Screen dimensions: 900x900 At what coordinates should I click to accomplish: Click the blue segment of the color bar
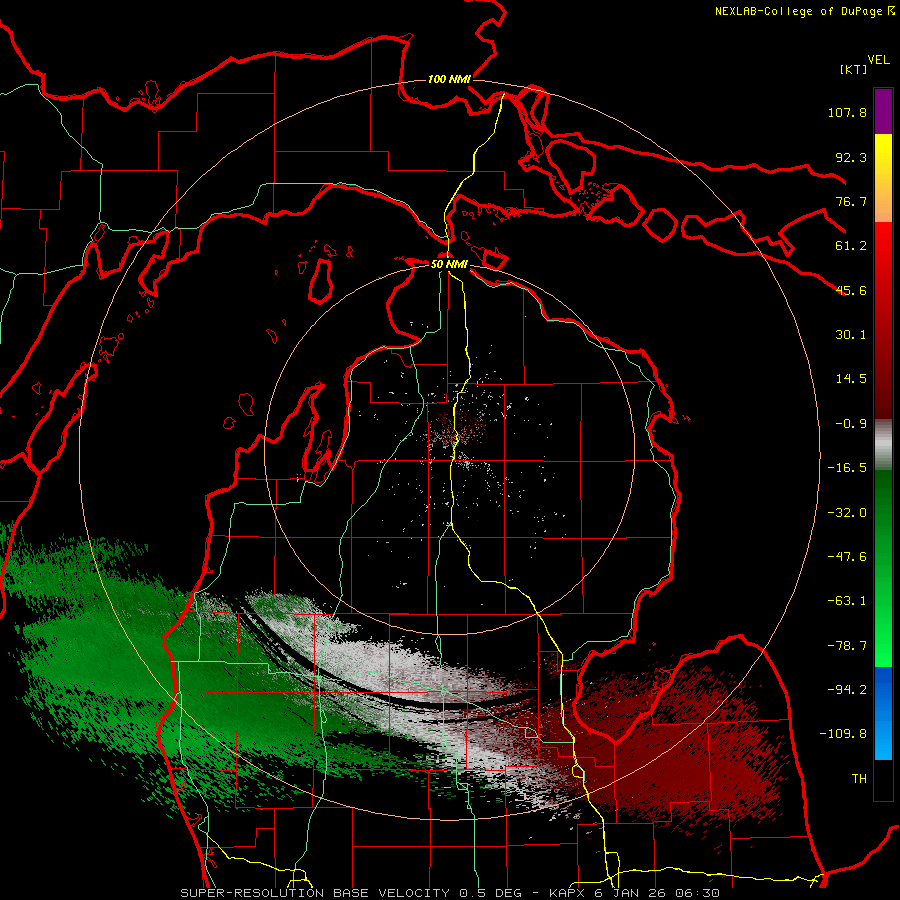tap(883, 713)
